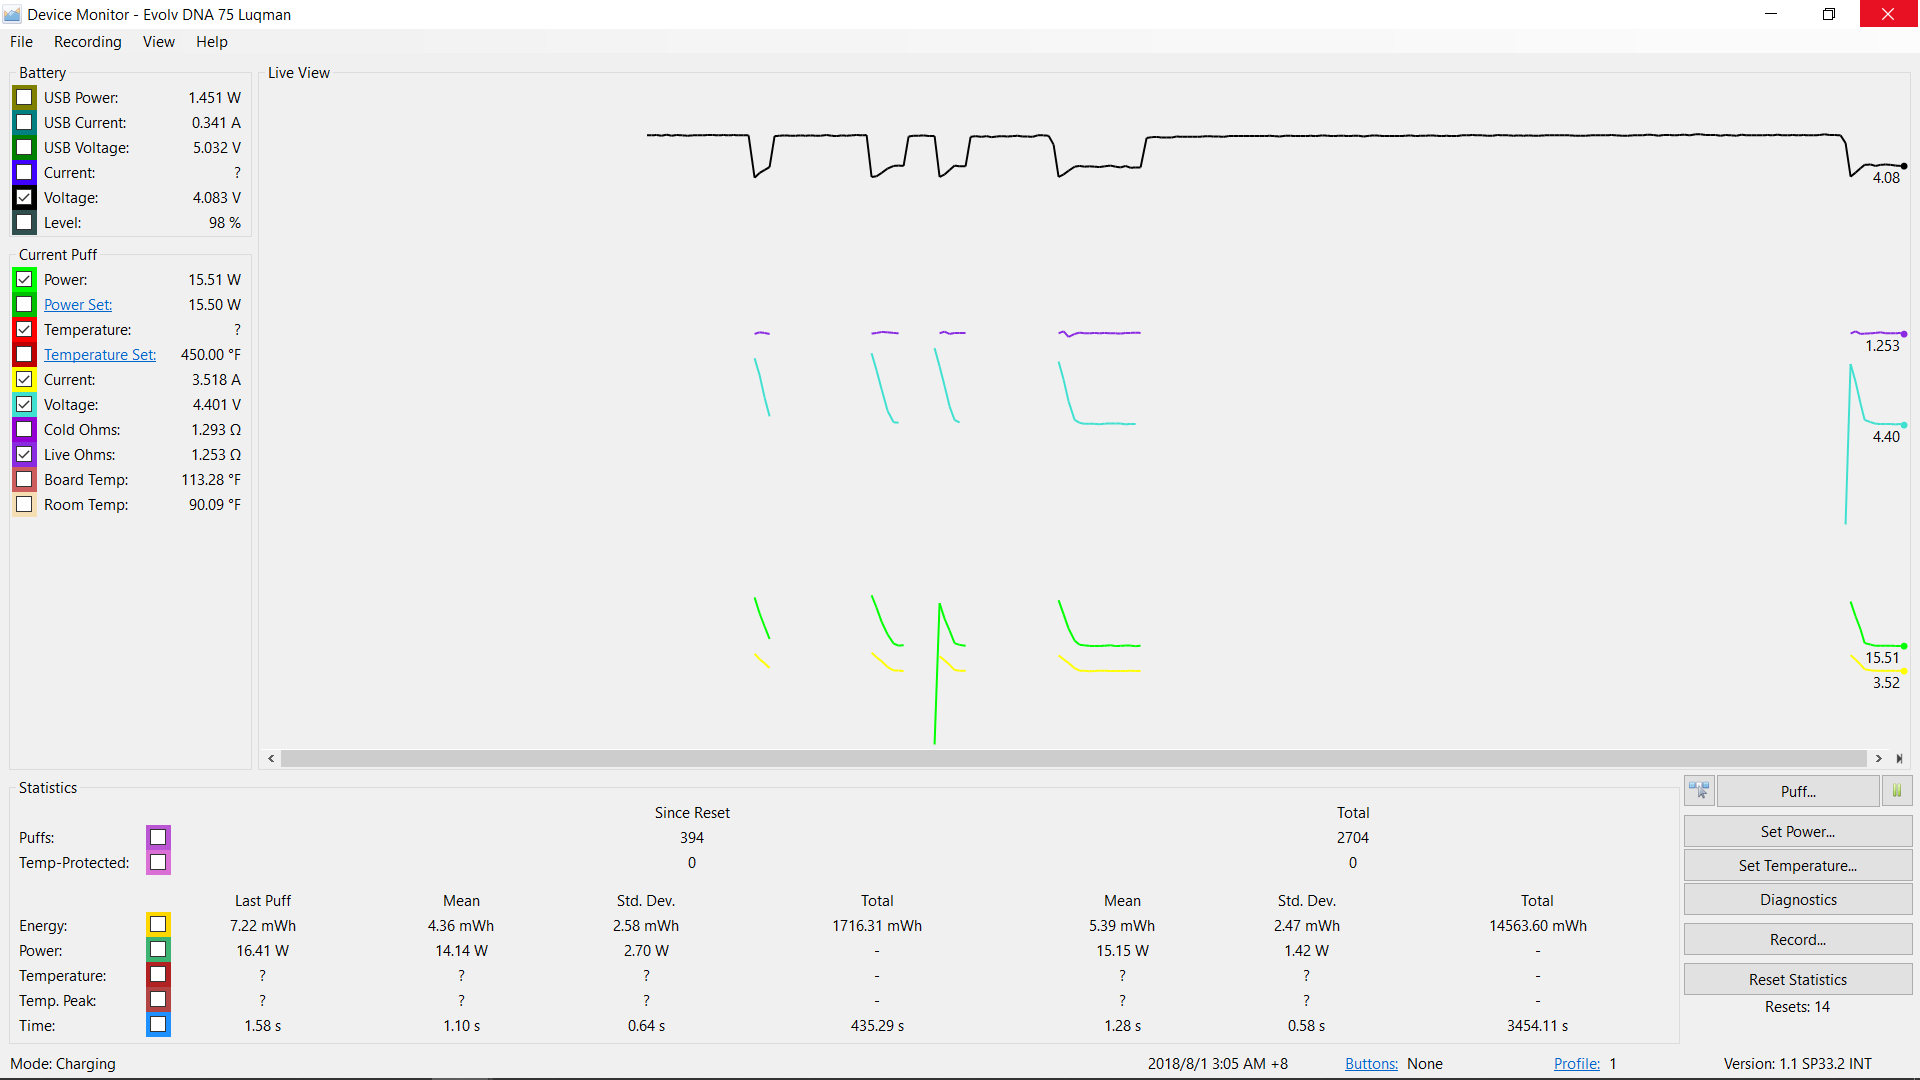Enable USB Power graph checkbox
The width and height of the screenshot is (1920, 1080).
pos(24,97)
